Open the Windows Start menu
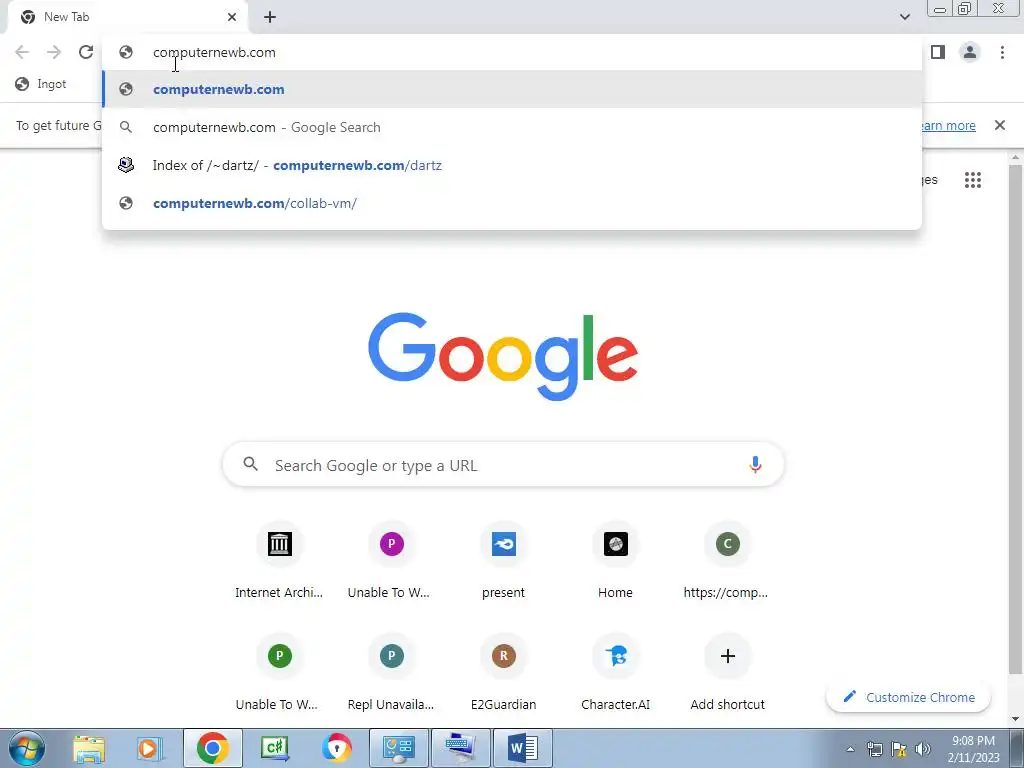The height and width of the screenshot is (768, 1024). (x=27, y=748)
